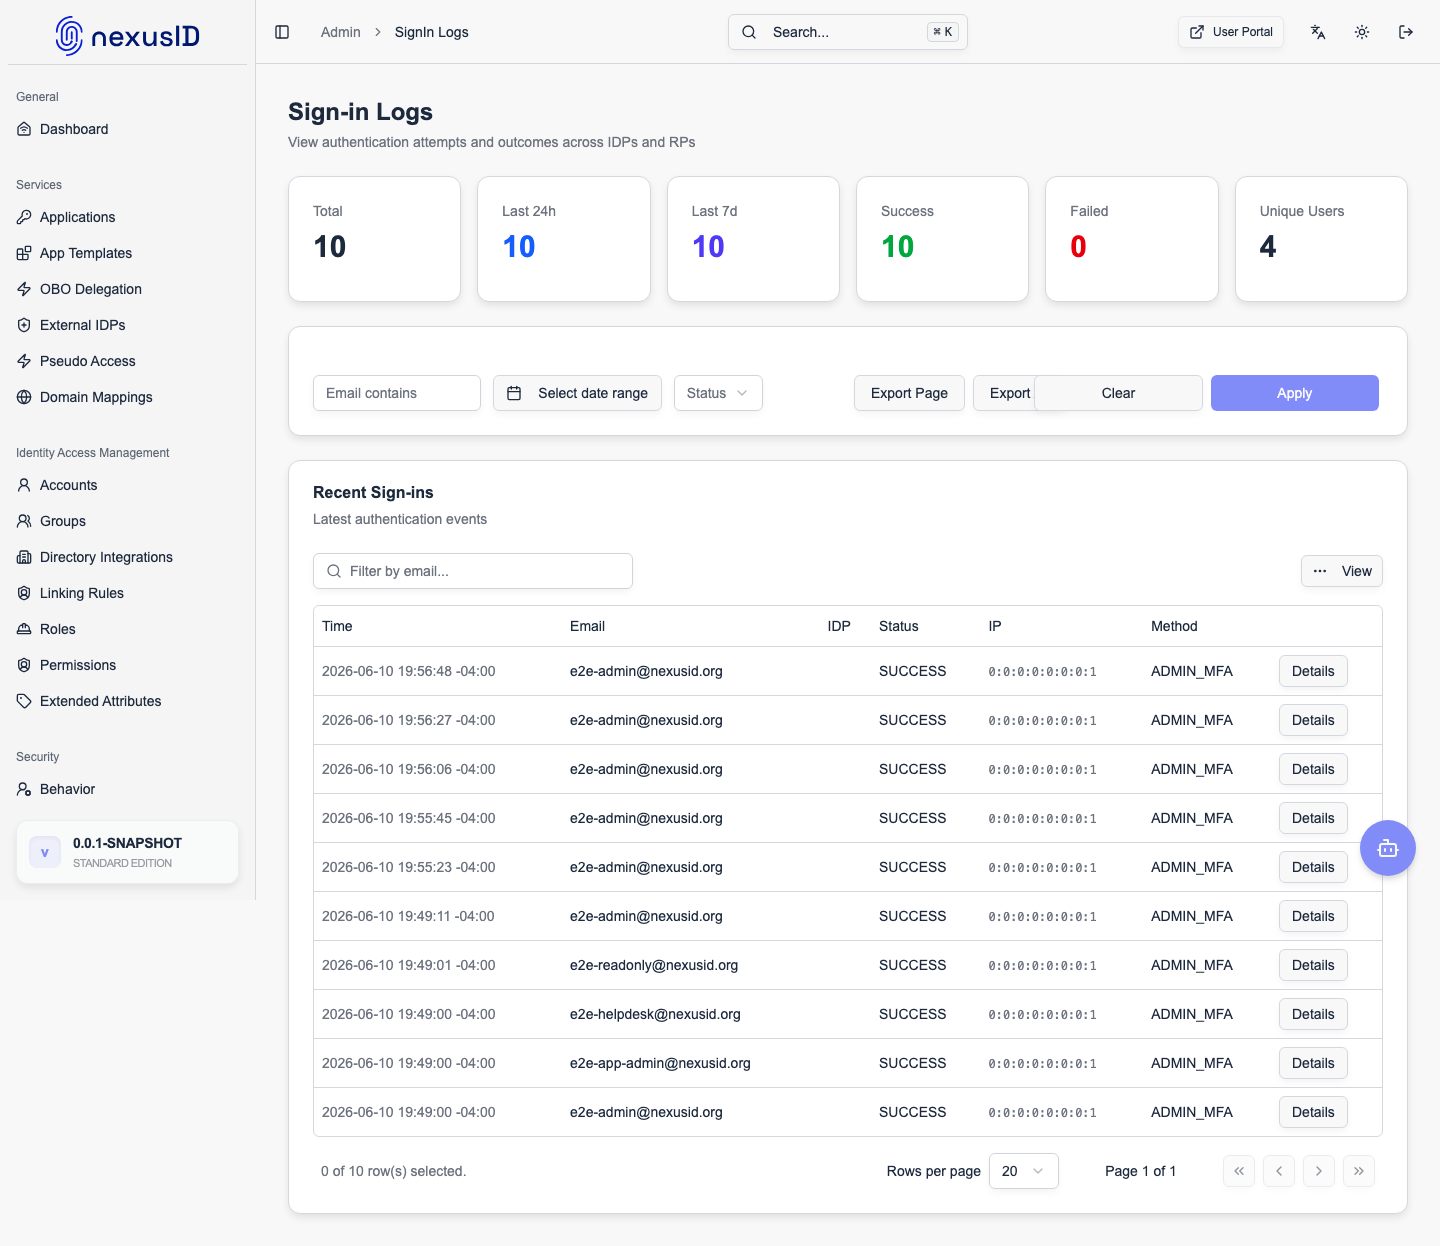1440x1246 pixels.
Task: Open the Status filter dropdown
Action: [x=718, y=393]
